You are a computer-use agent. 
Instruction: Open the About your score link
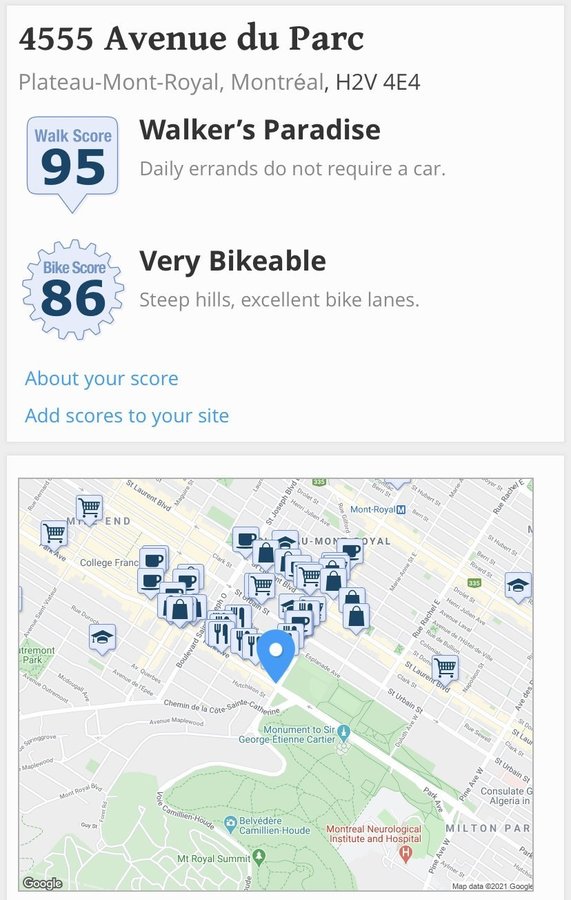102,378
